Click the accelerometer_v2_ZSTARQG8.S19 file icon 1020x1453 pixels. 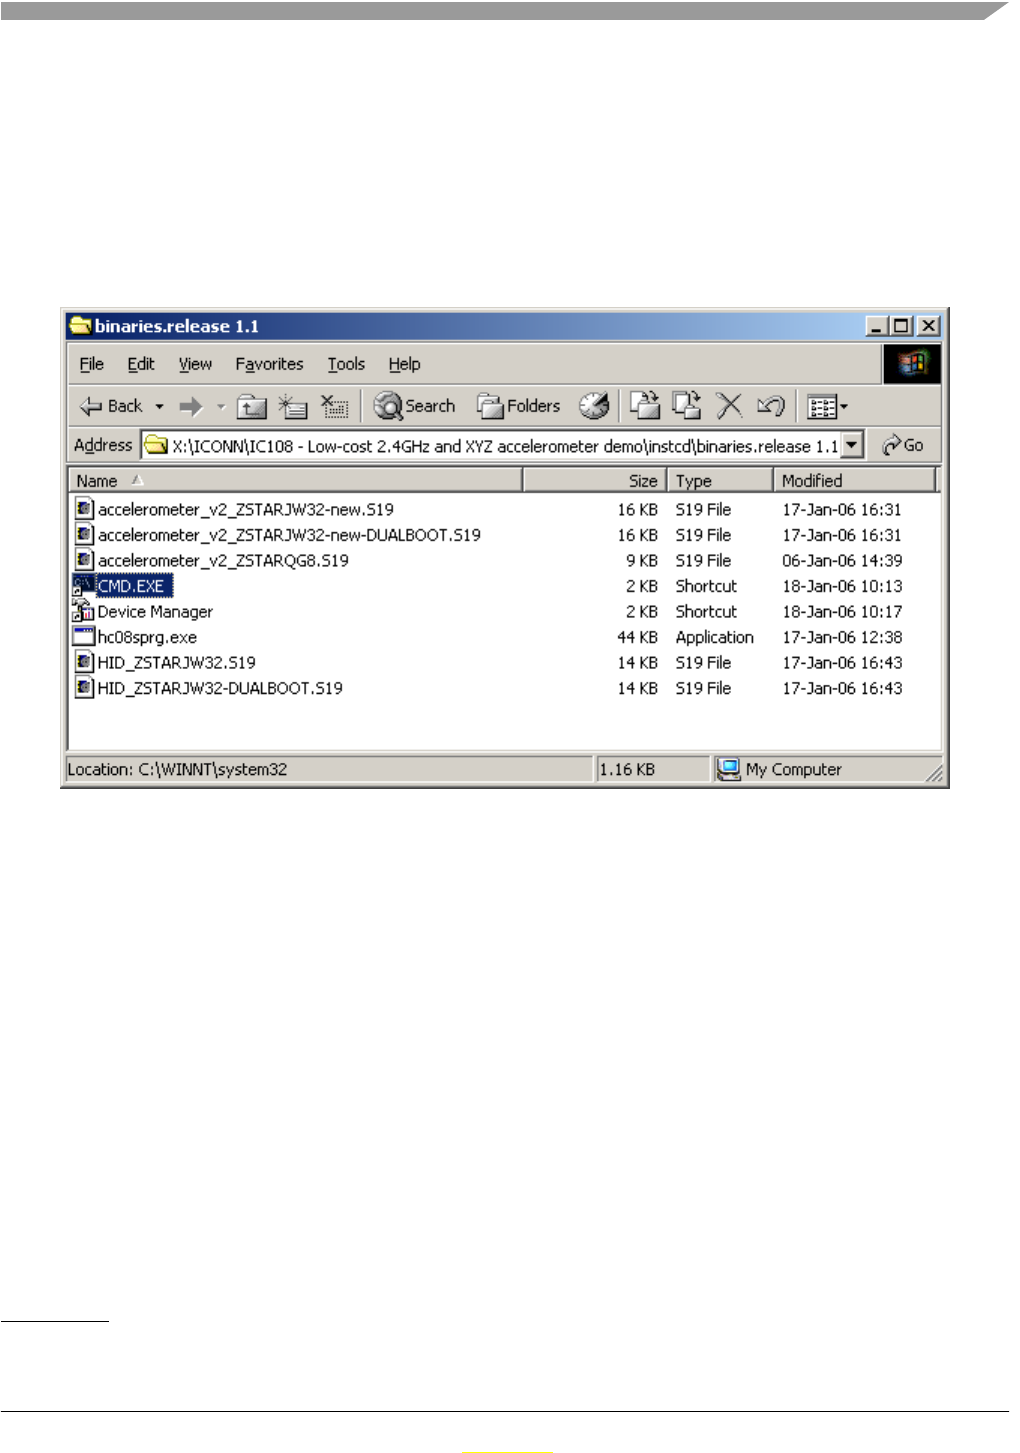click(x=84, y=560)
